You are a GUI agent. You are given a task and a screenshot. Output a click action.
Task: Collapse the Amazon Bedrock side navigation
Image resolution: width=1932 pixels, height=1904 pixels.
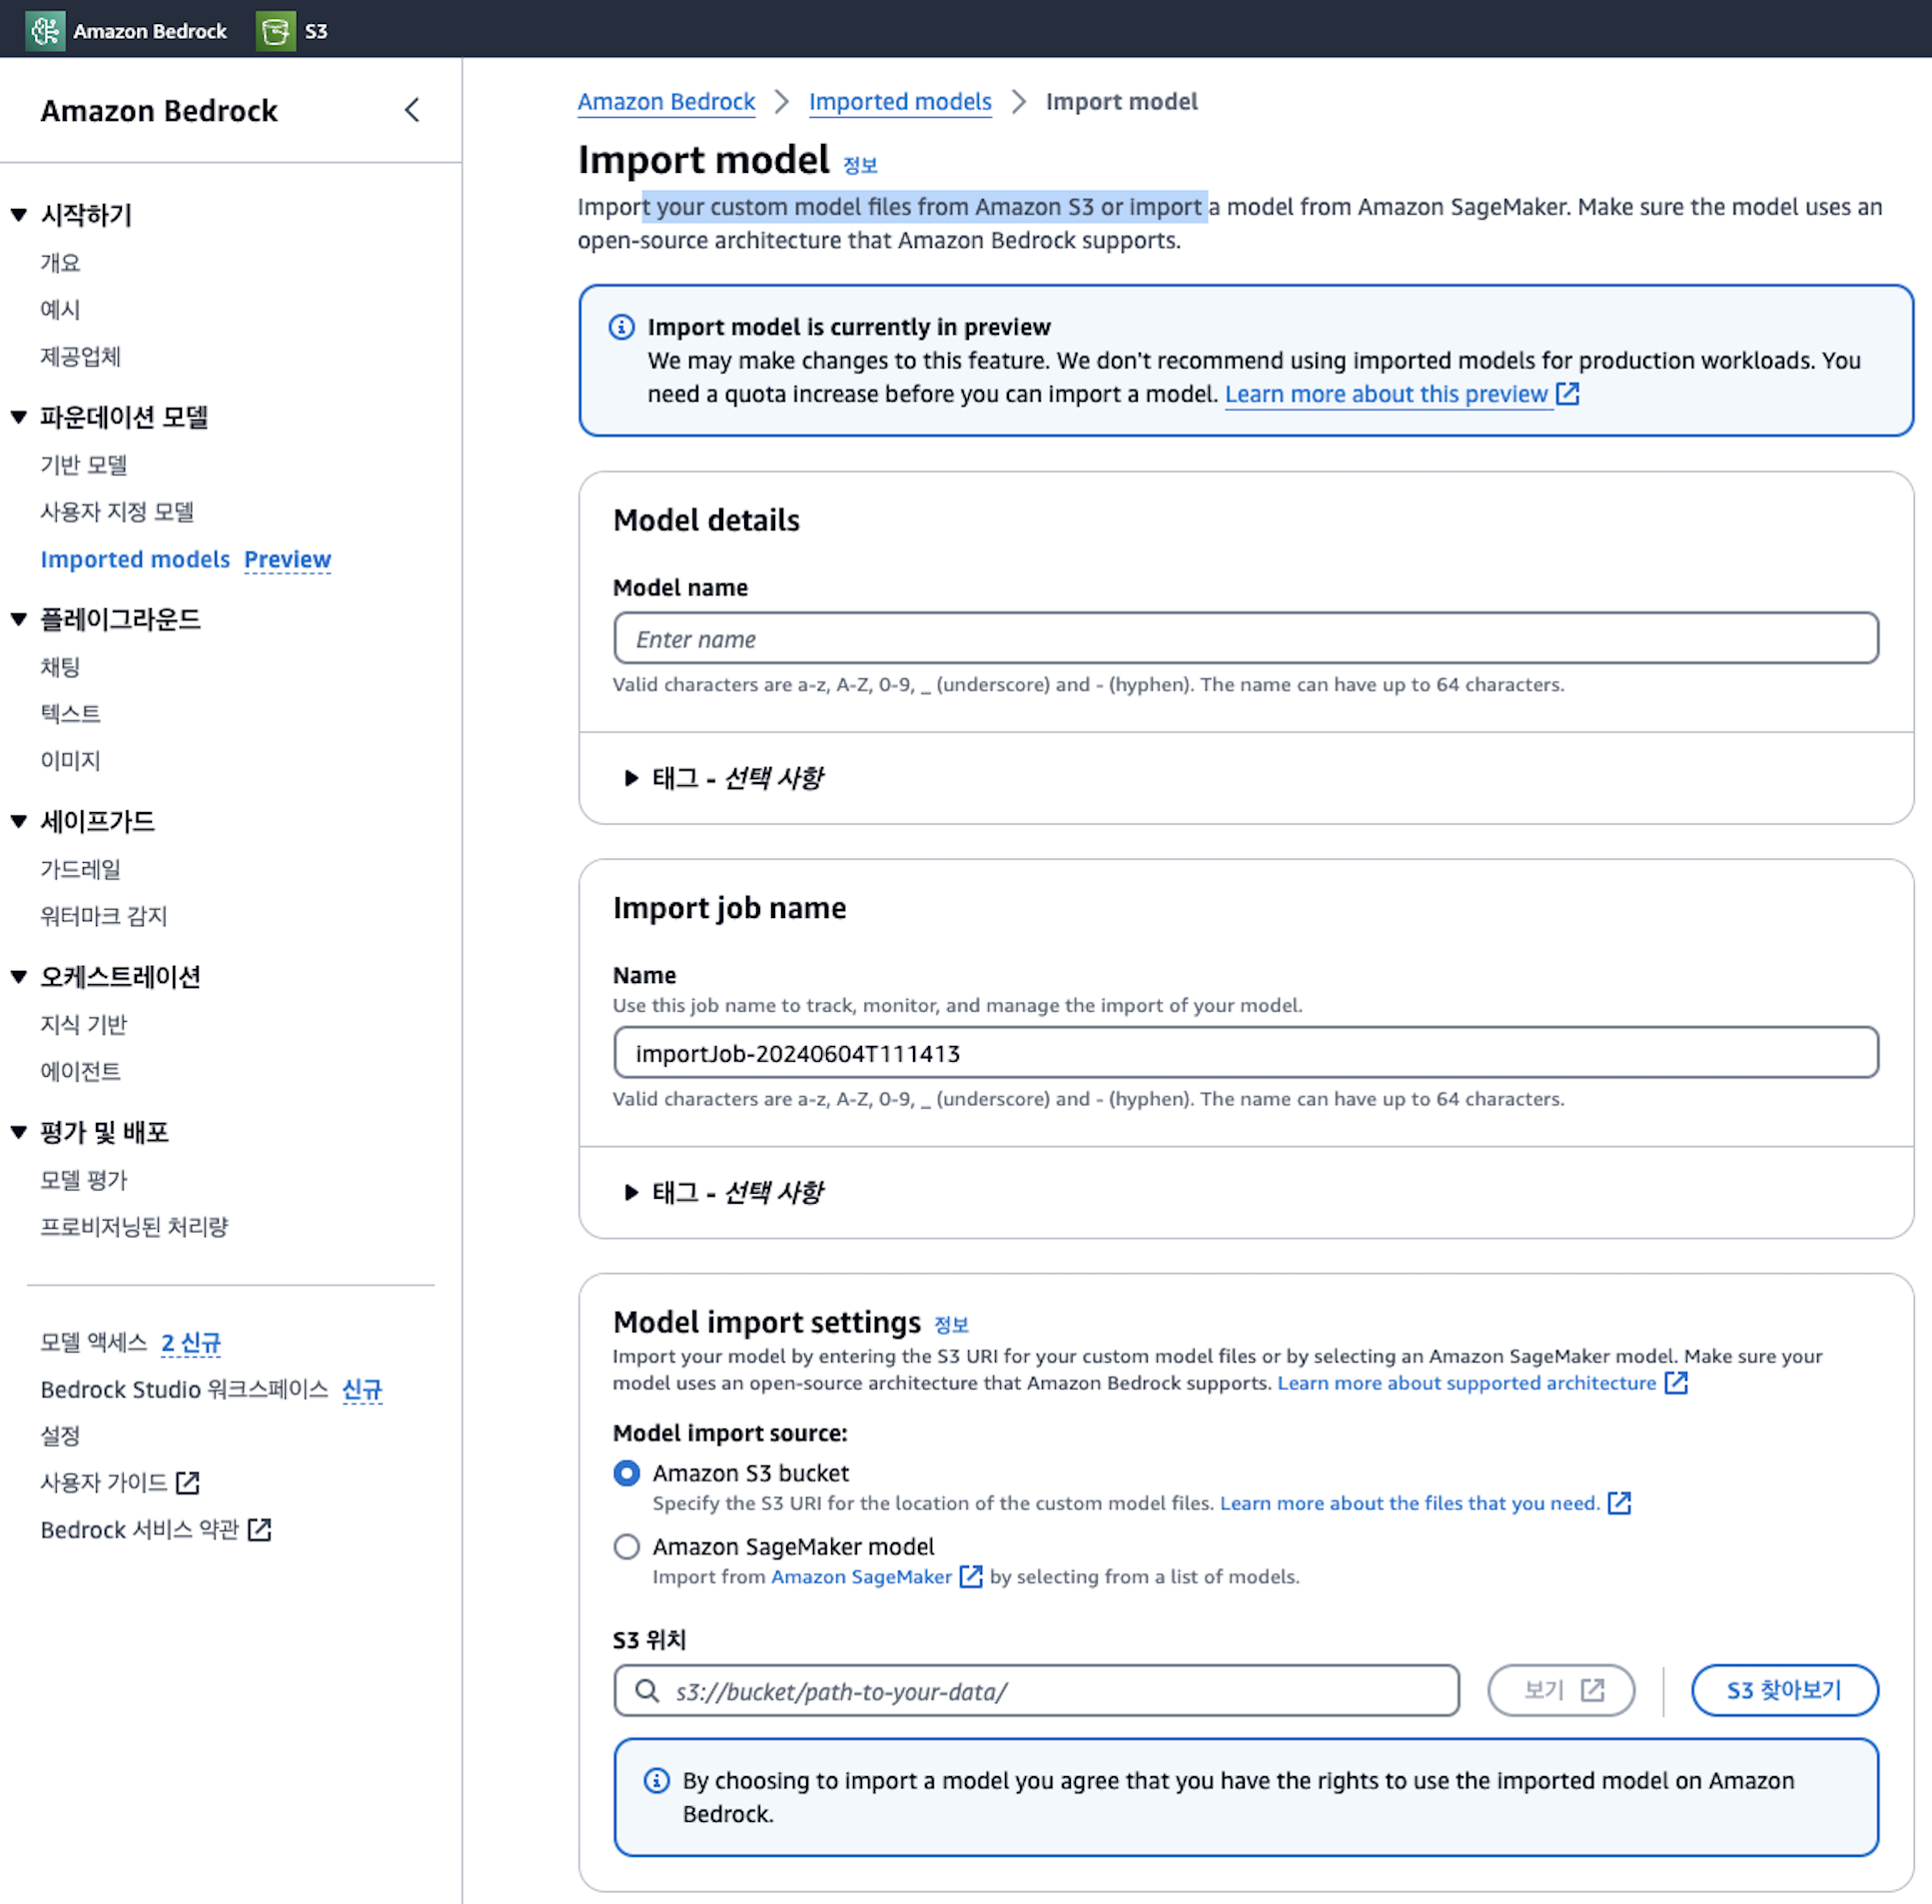click(412, 110)
